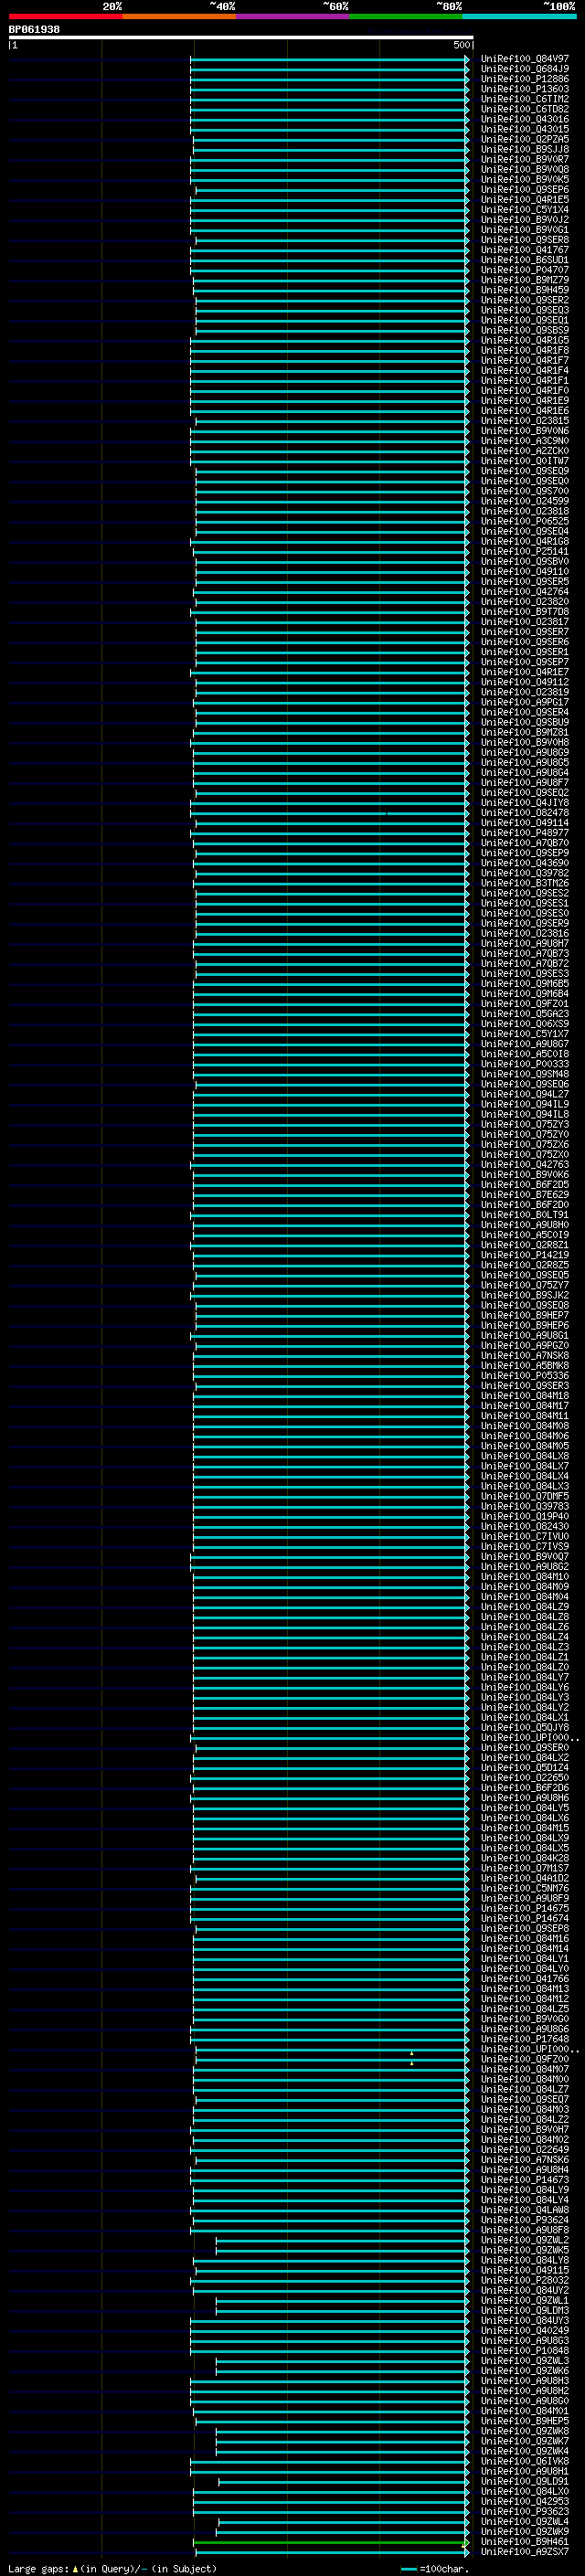
Task: Open hit UniRef100_Q9SEP6
Action: point(525,190)
